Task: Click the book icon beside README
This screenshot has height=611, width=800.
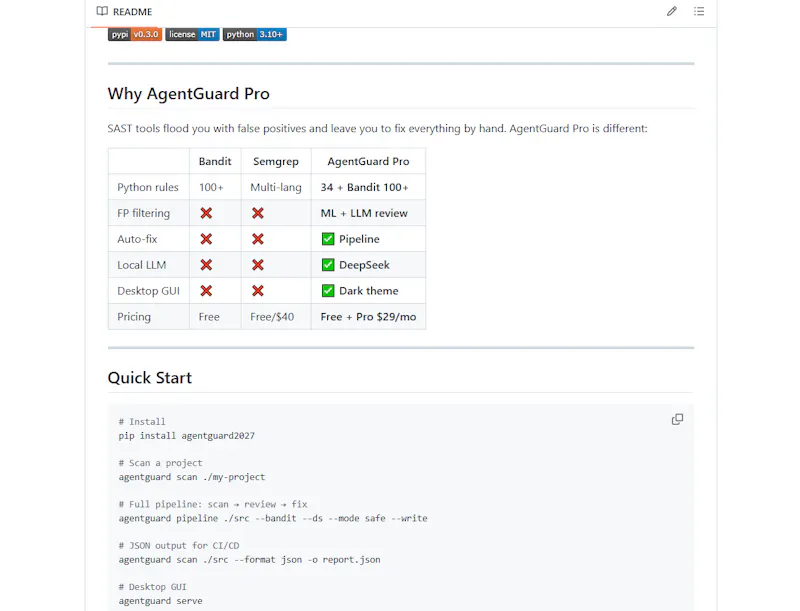Action: pyautogui.click(x=102, y=11)
